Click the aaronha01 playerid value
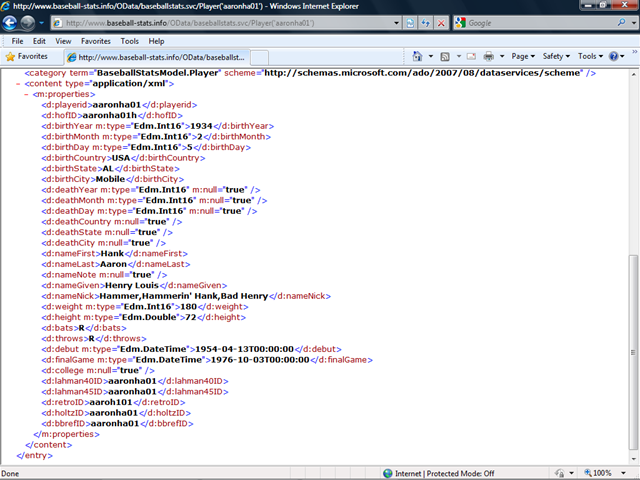 click(x=117, y=105)
